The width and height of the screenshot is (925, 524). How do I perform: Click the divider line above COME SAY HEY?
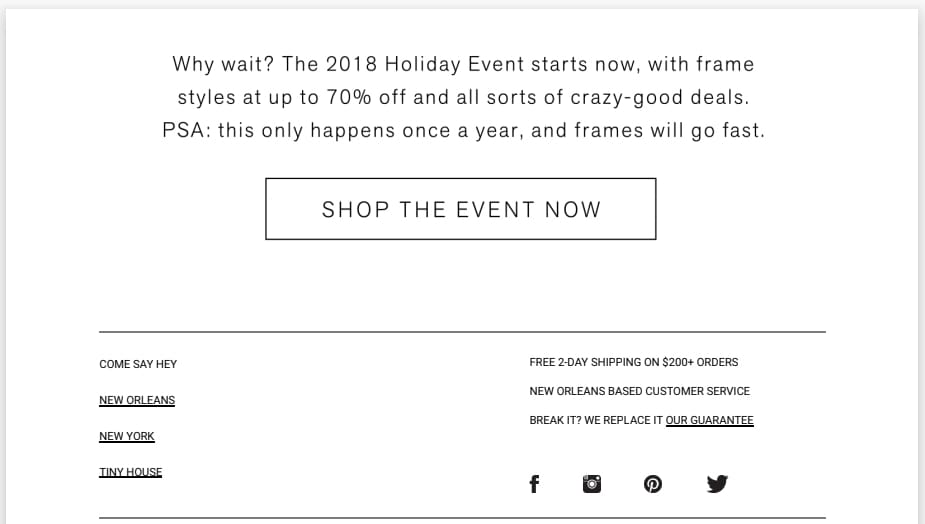[x=462, y=332]
